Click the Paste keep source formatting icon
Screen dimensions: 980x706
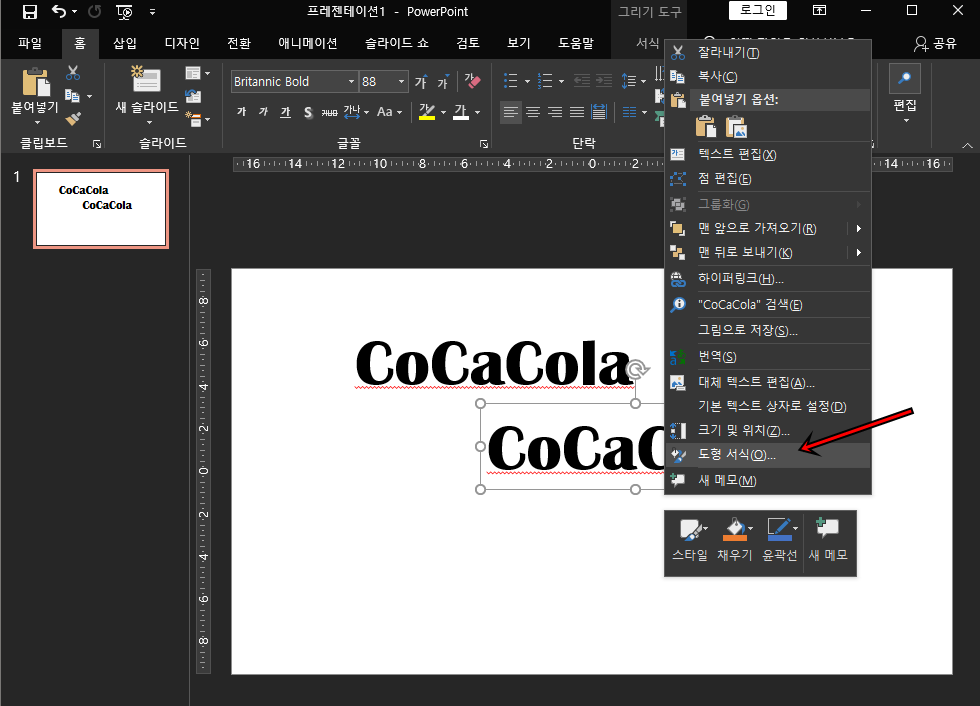coord(706,126)
